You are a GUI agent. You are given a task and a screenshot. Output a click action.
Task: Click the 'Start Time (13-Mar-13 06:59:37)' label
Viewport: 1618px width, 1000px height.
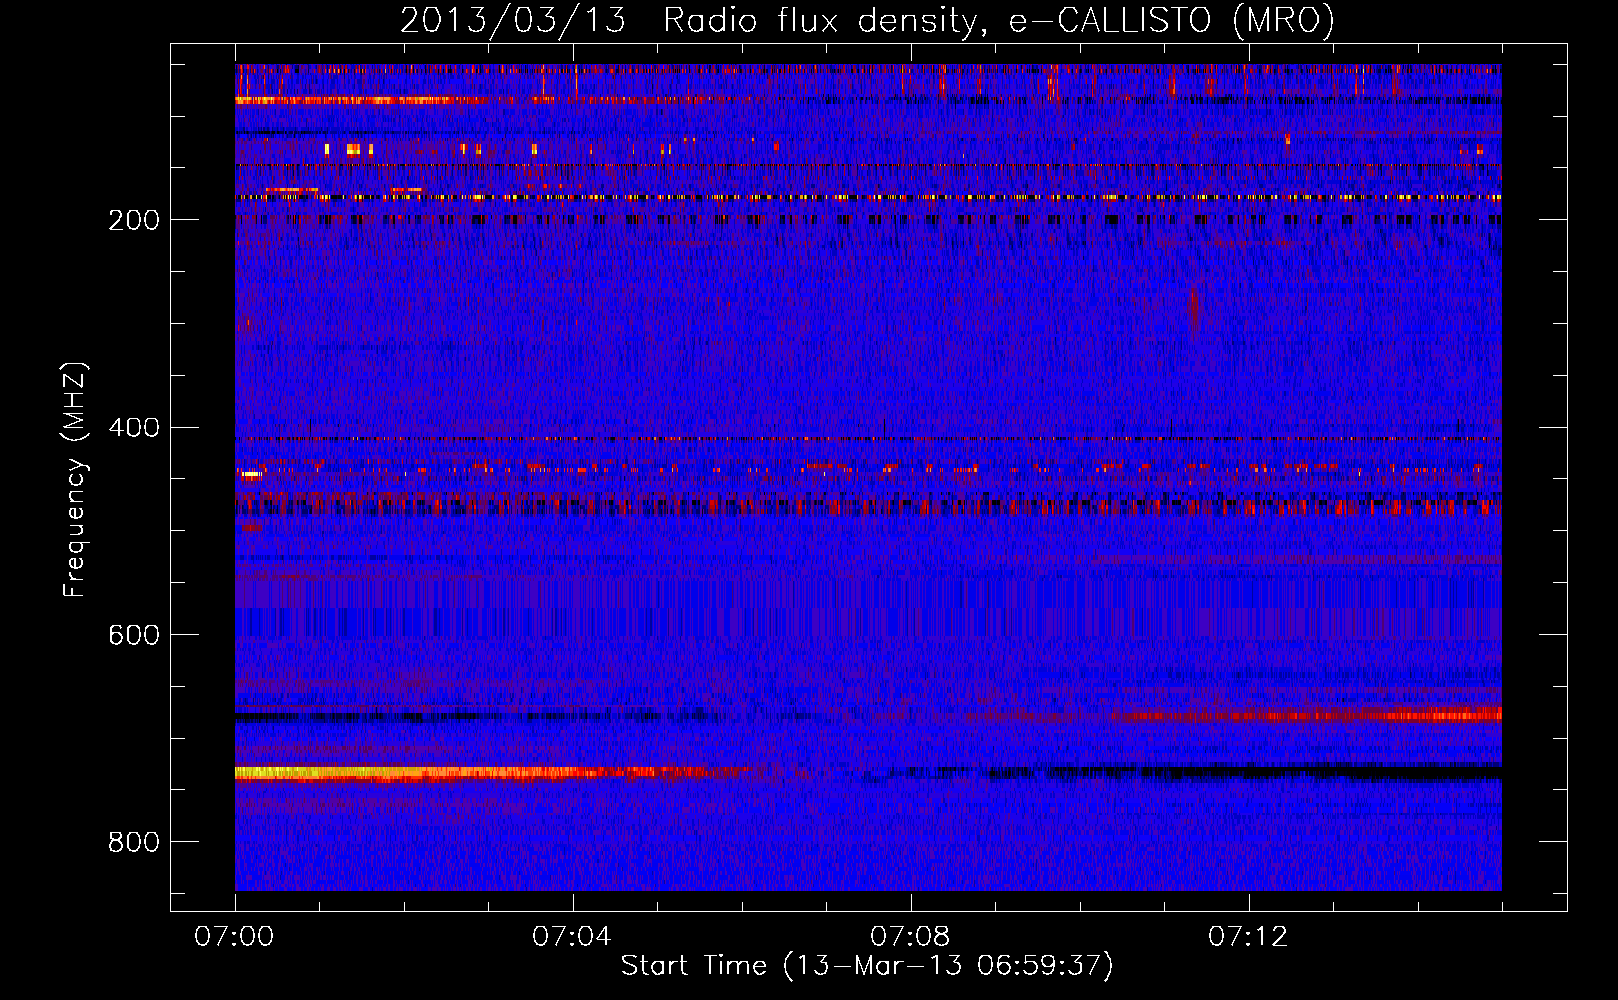pos(867,966)
